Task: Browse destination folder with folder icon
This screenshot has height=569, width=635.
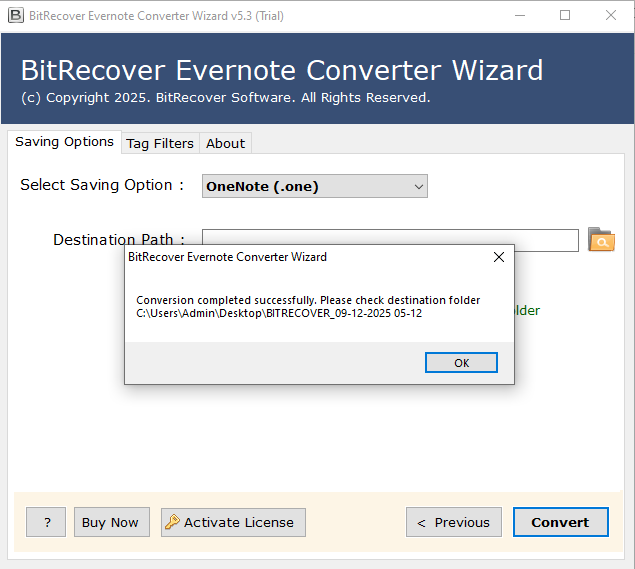Action: [601, 240]
